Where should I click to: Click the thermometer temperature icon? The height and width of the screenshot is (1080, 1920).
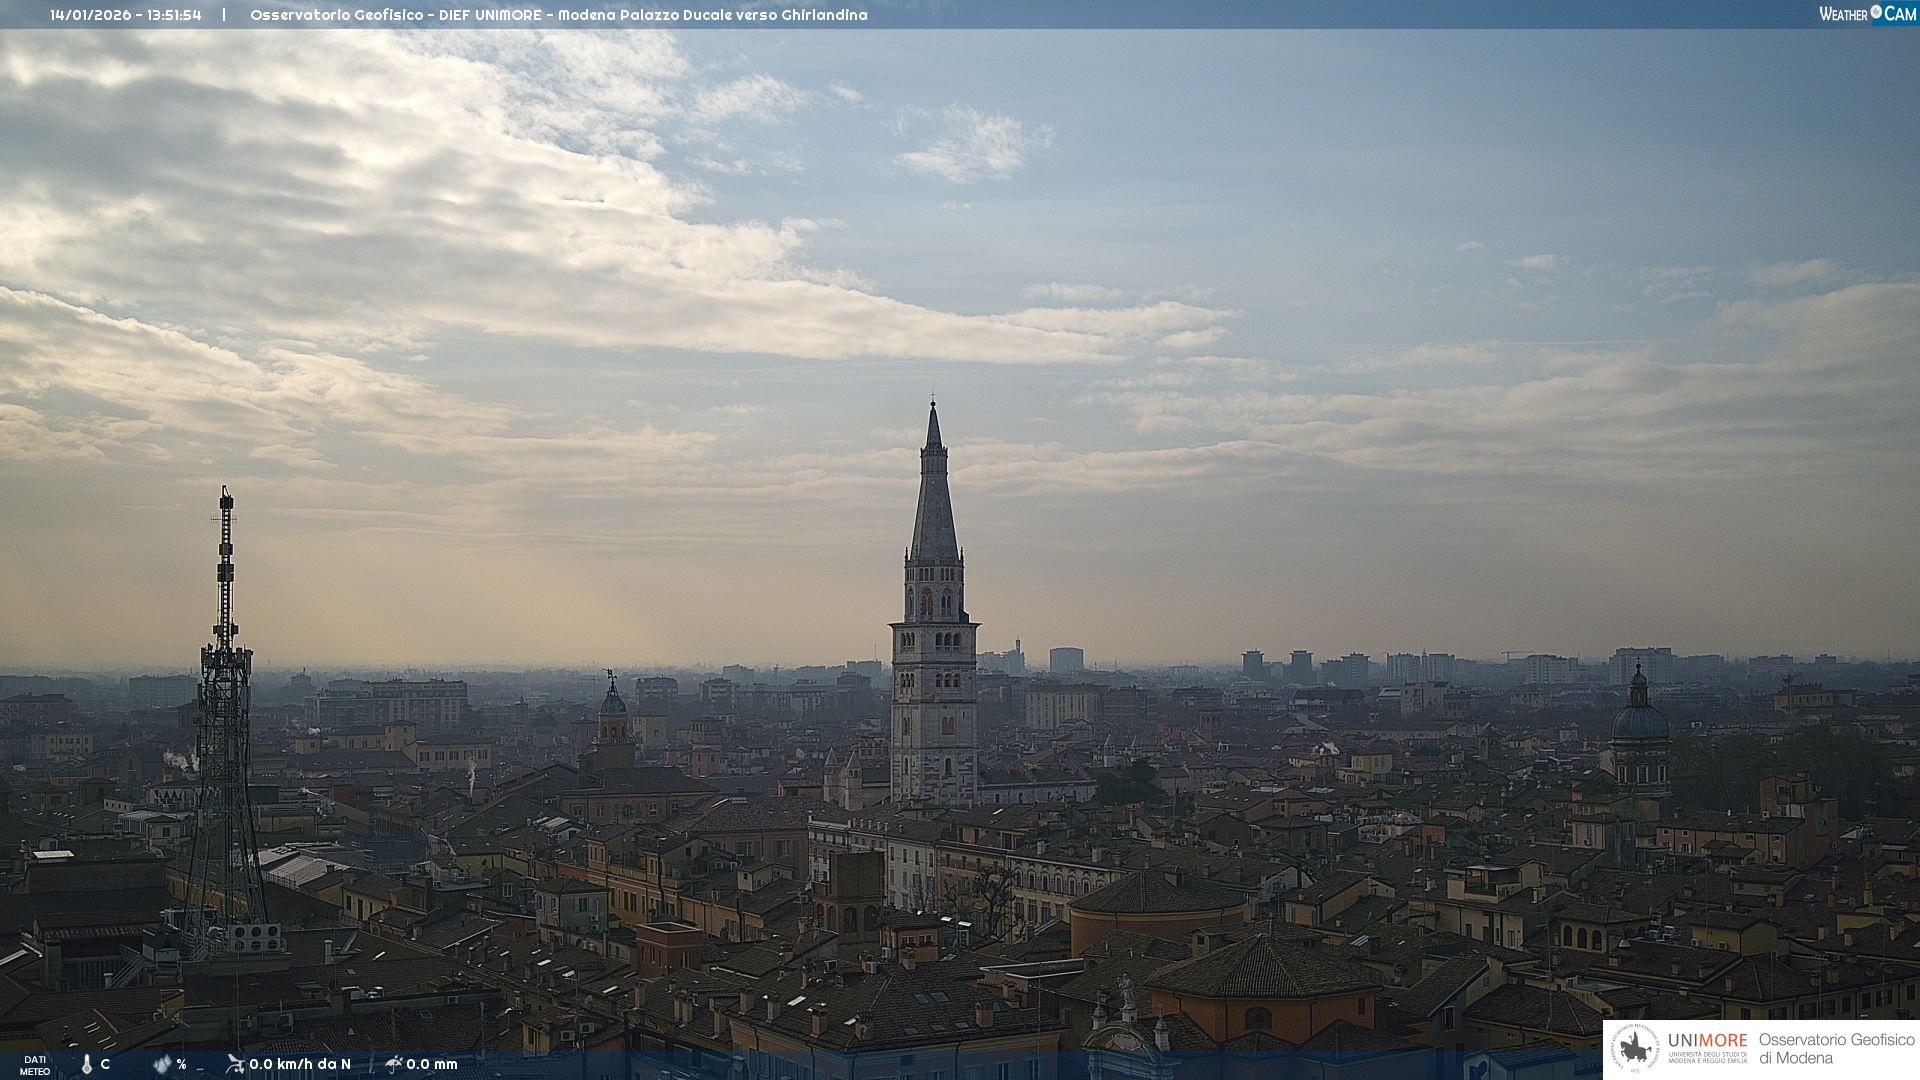pyautogui.click(x=87, y=1064)
